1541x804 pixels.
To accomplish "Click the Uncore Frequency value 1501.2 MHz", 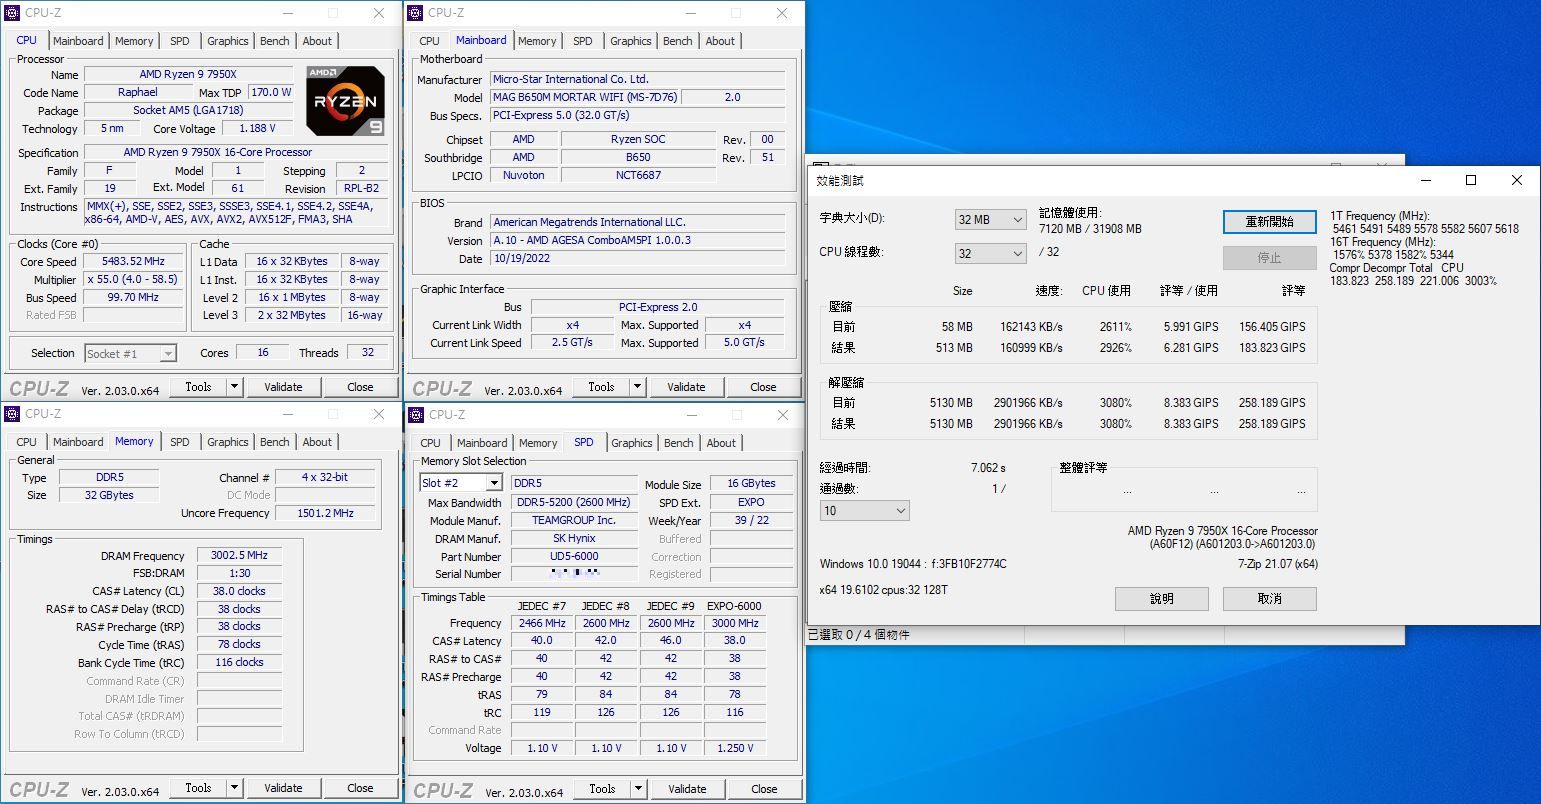I will (325, 514).
